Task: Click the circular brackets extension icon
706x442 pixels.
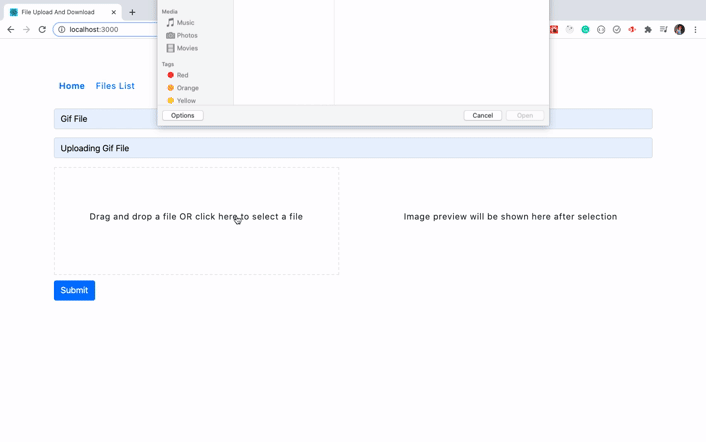Action: [601, 30]
